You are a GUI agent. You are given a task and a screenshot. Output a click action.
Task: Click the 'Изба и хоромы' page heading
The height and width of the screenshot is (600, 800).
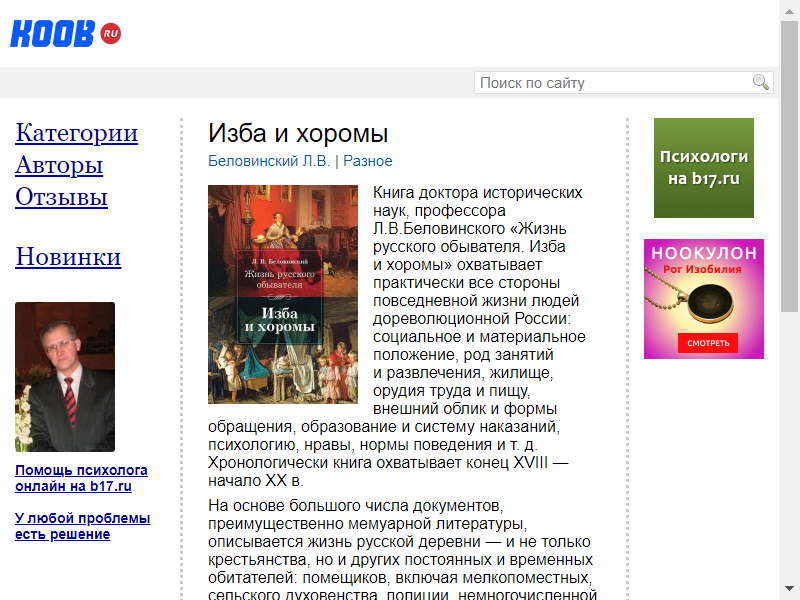point(298,134)
